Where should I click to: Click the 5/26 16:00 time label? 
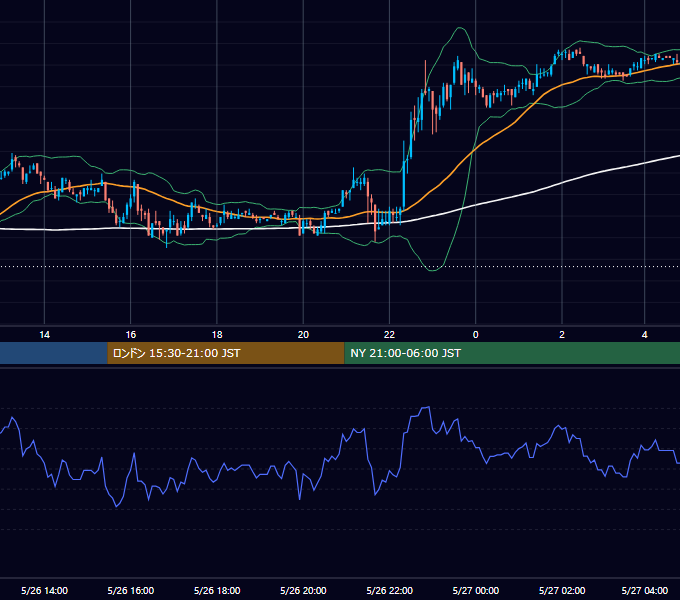(131, 590)
